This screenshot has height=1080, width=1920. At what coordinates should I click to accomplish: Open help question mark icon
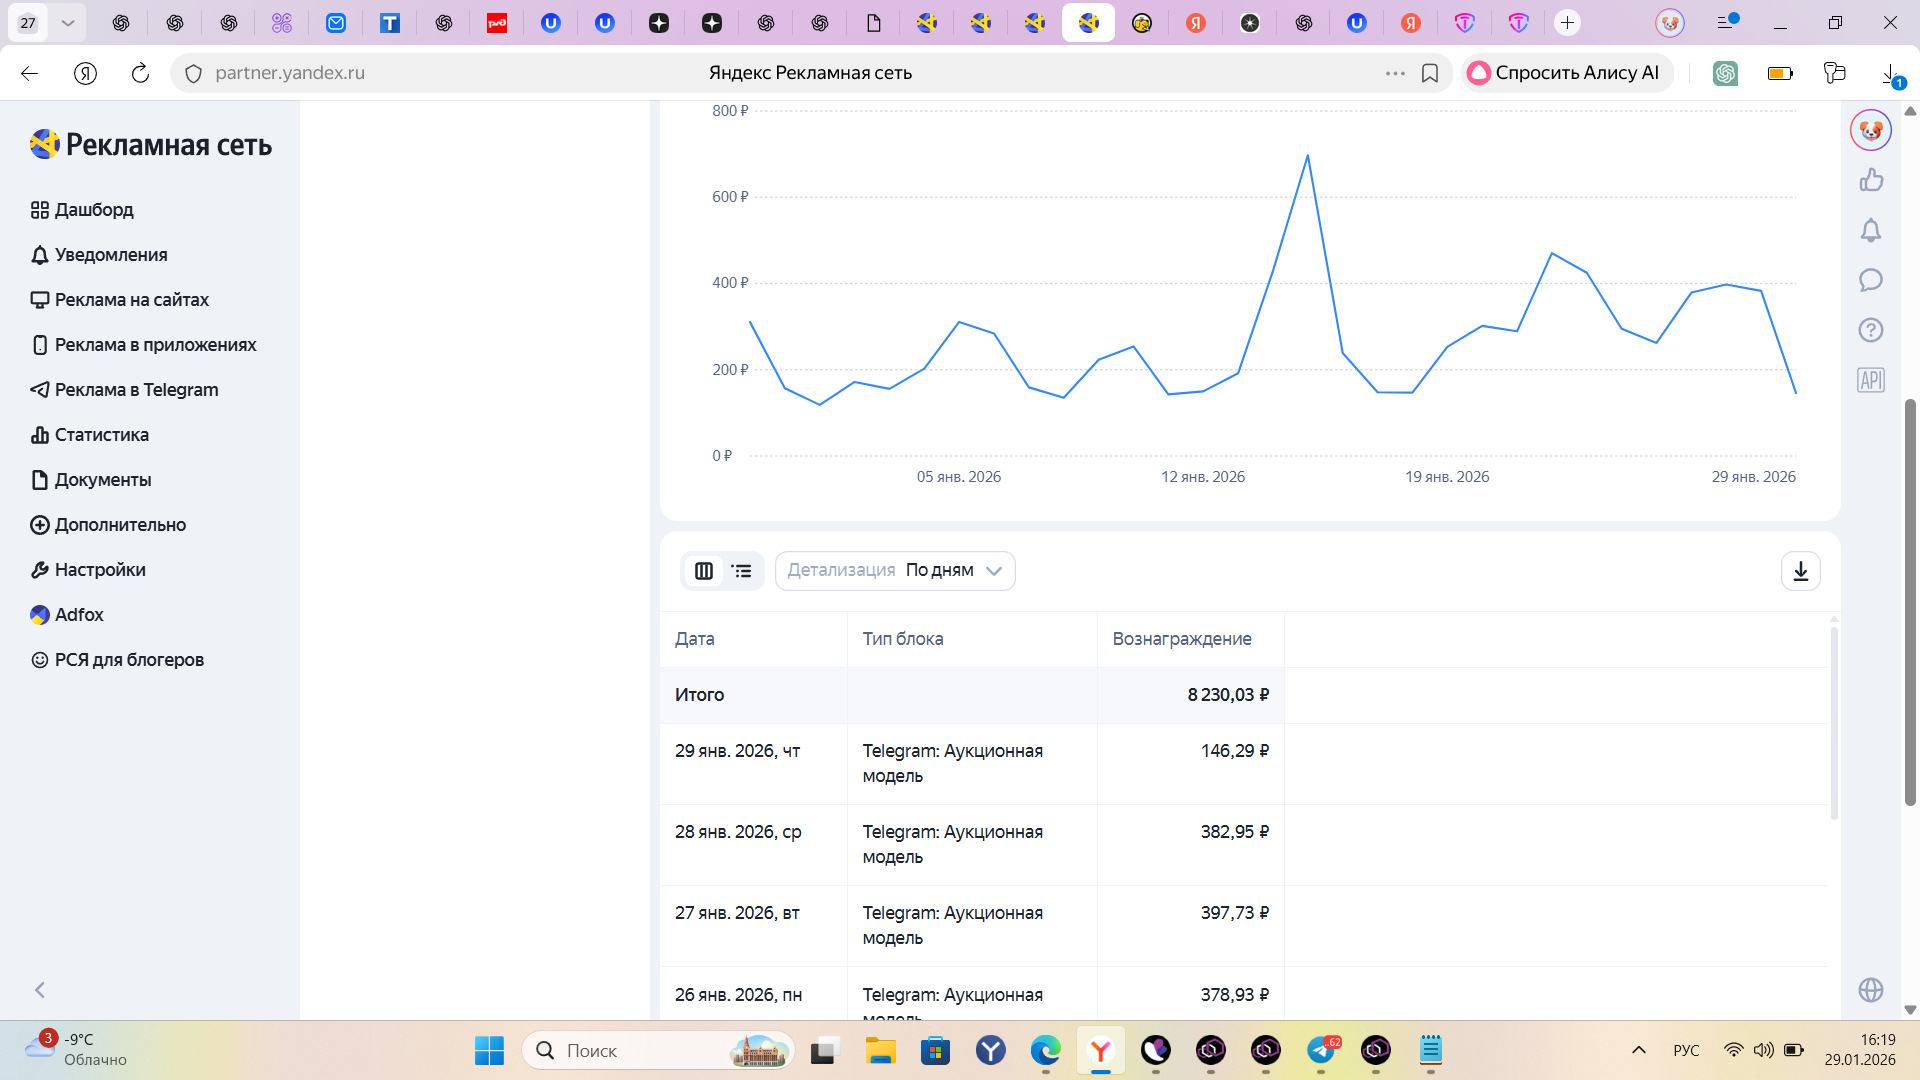(1870, 330)
